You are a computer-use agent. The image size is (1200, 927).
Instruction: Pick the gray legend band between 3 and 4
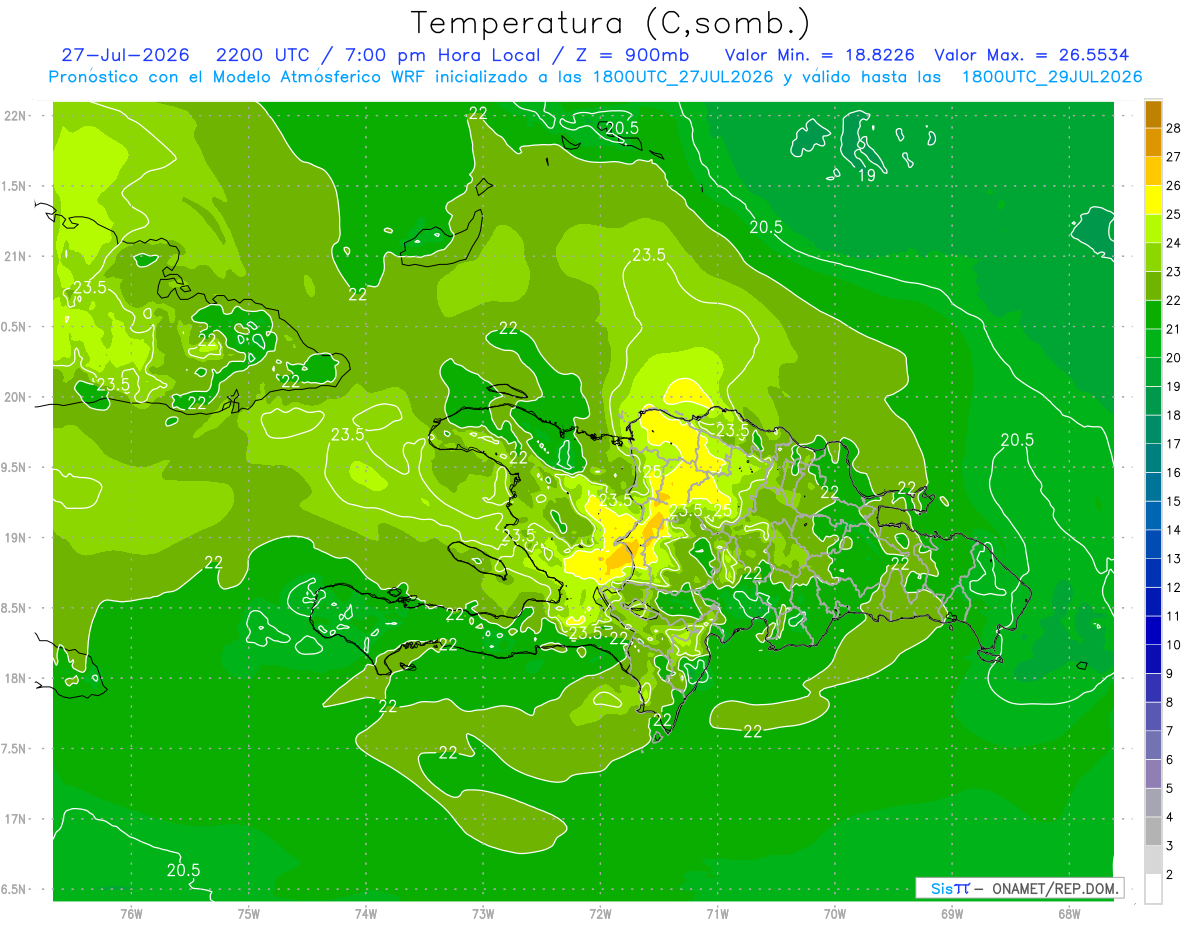[1153, 831]
